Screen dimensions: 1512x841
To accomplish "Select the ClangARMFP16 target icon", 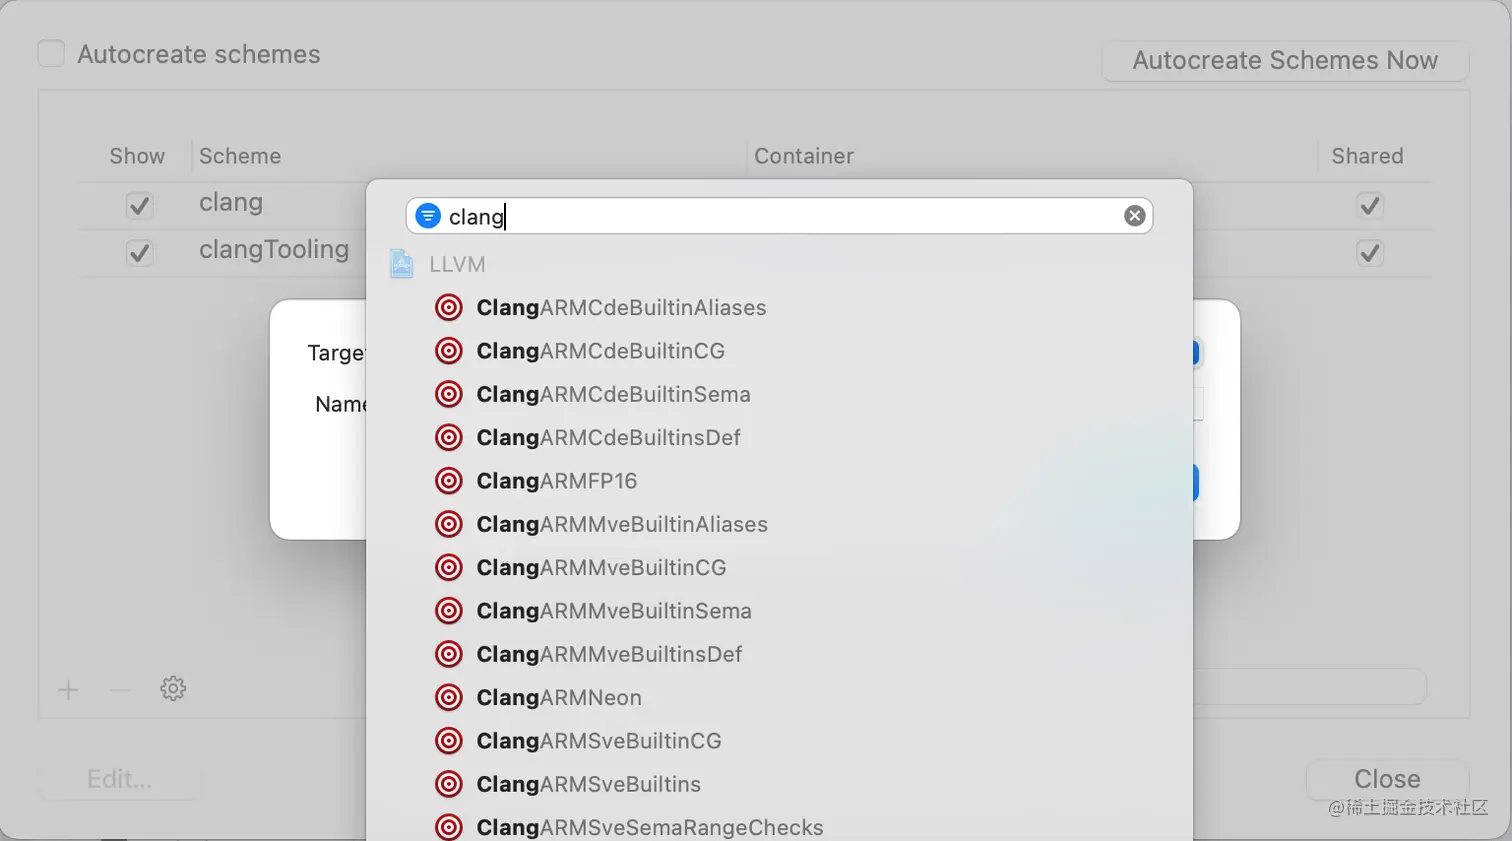I will [x=449, y=481].
